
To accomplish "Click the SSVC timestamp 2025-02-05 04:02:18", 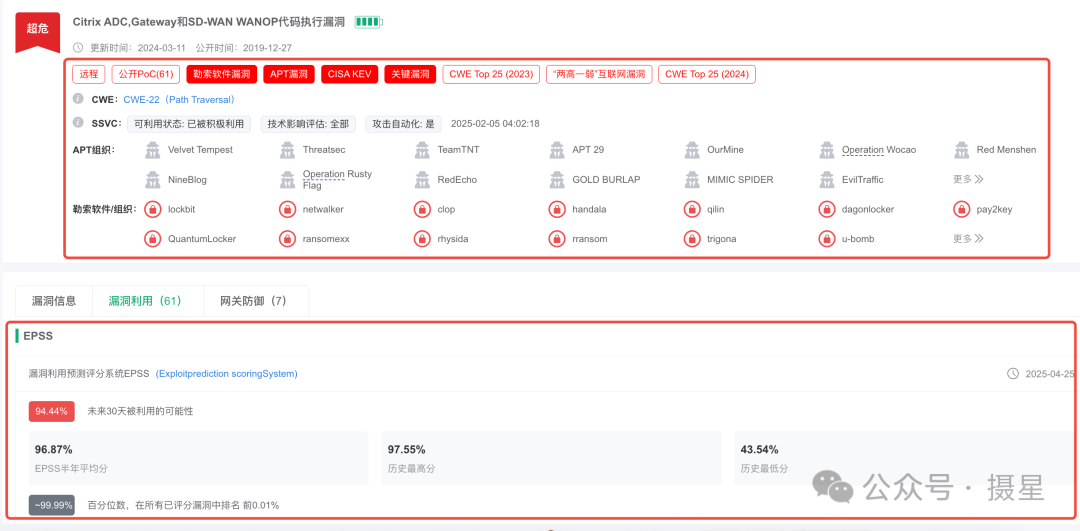I will coord(495,124).
